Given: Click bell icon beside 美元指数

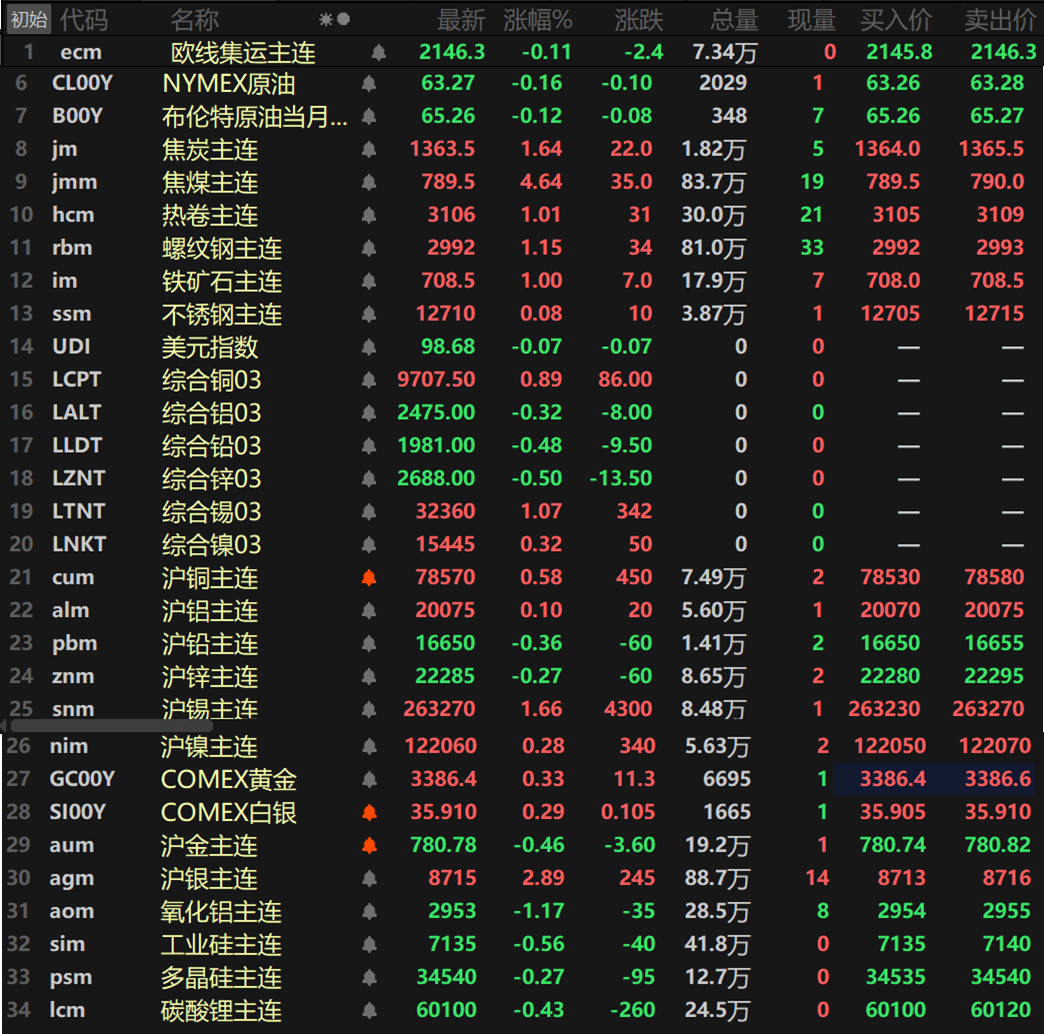Looking at the screenshot, I should pos(369,348).
